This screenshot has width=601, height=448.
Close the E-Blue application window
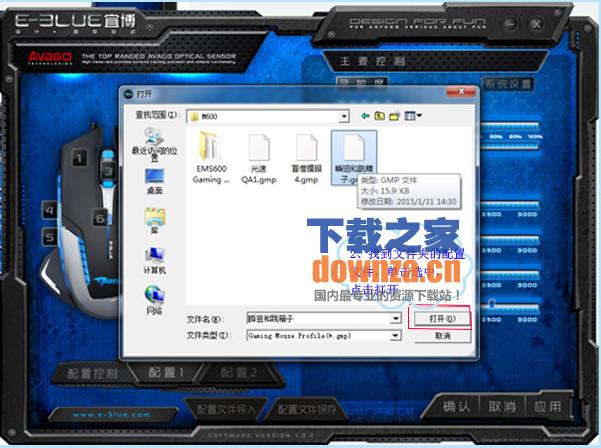[537, 24]
